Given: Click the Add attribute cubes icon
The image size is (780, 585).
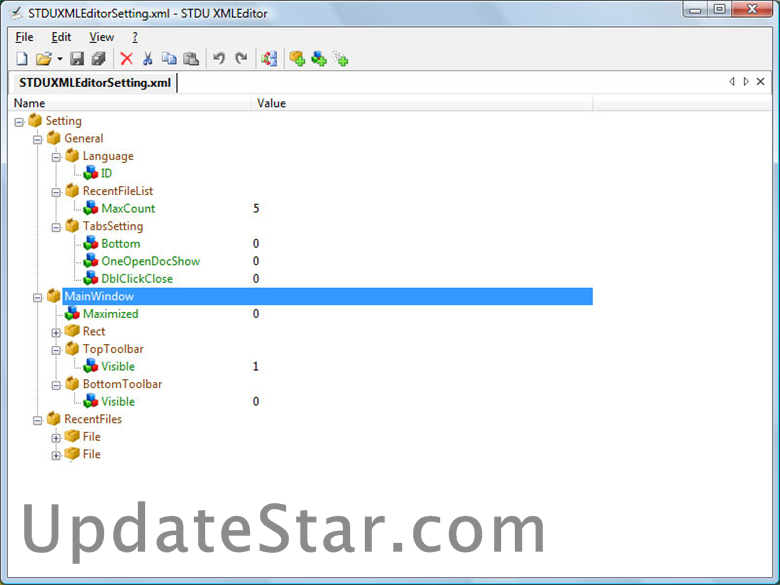Looking at the screenshot, I should pyautogui.click(x=319, y=59).
